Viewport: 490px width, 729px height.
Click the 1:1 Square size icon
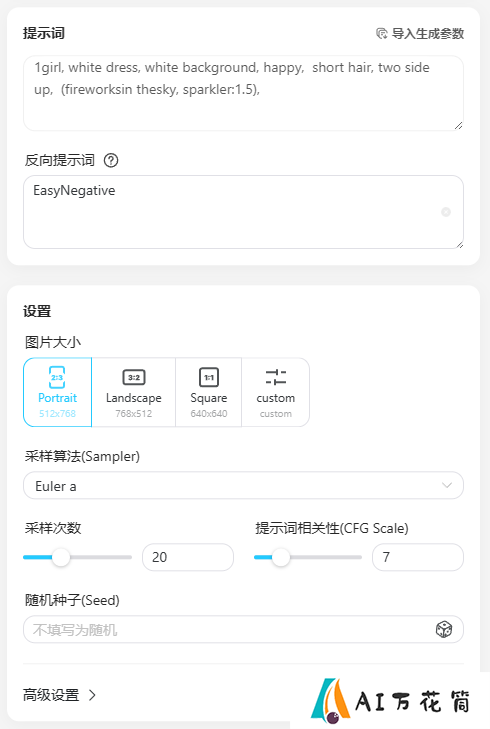[x=209, y=377]
